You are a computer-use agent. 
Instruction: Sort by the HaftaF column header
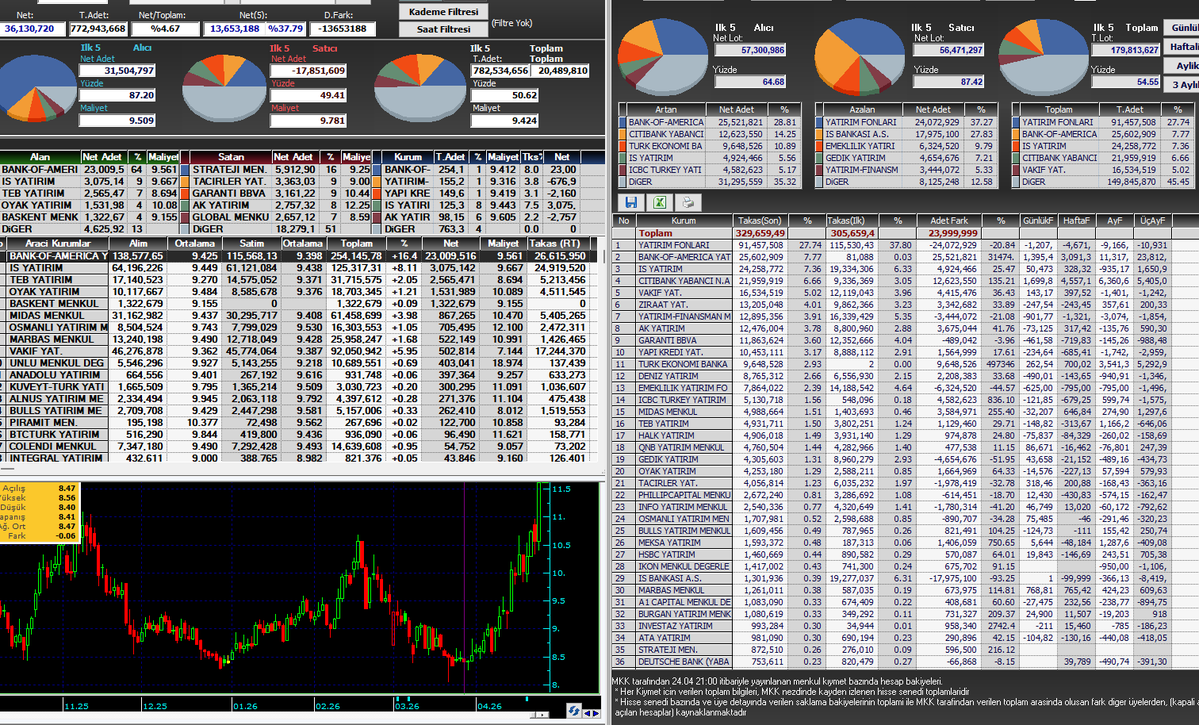coord(1076,220)
